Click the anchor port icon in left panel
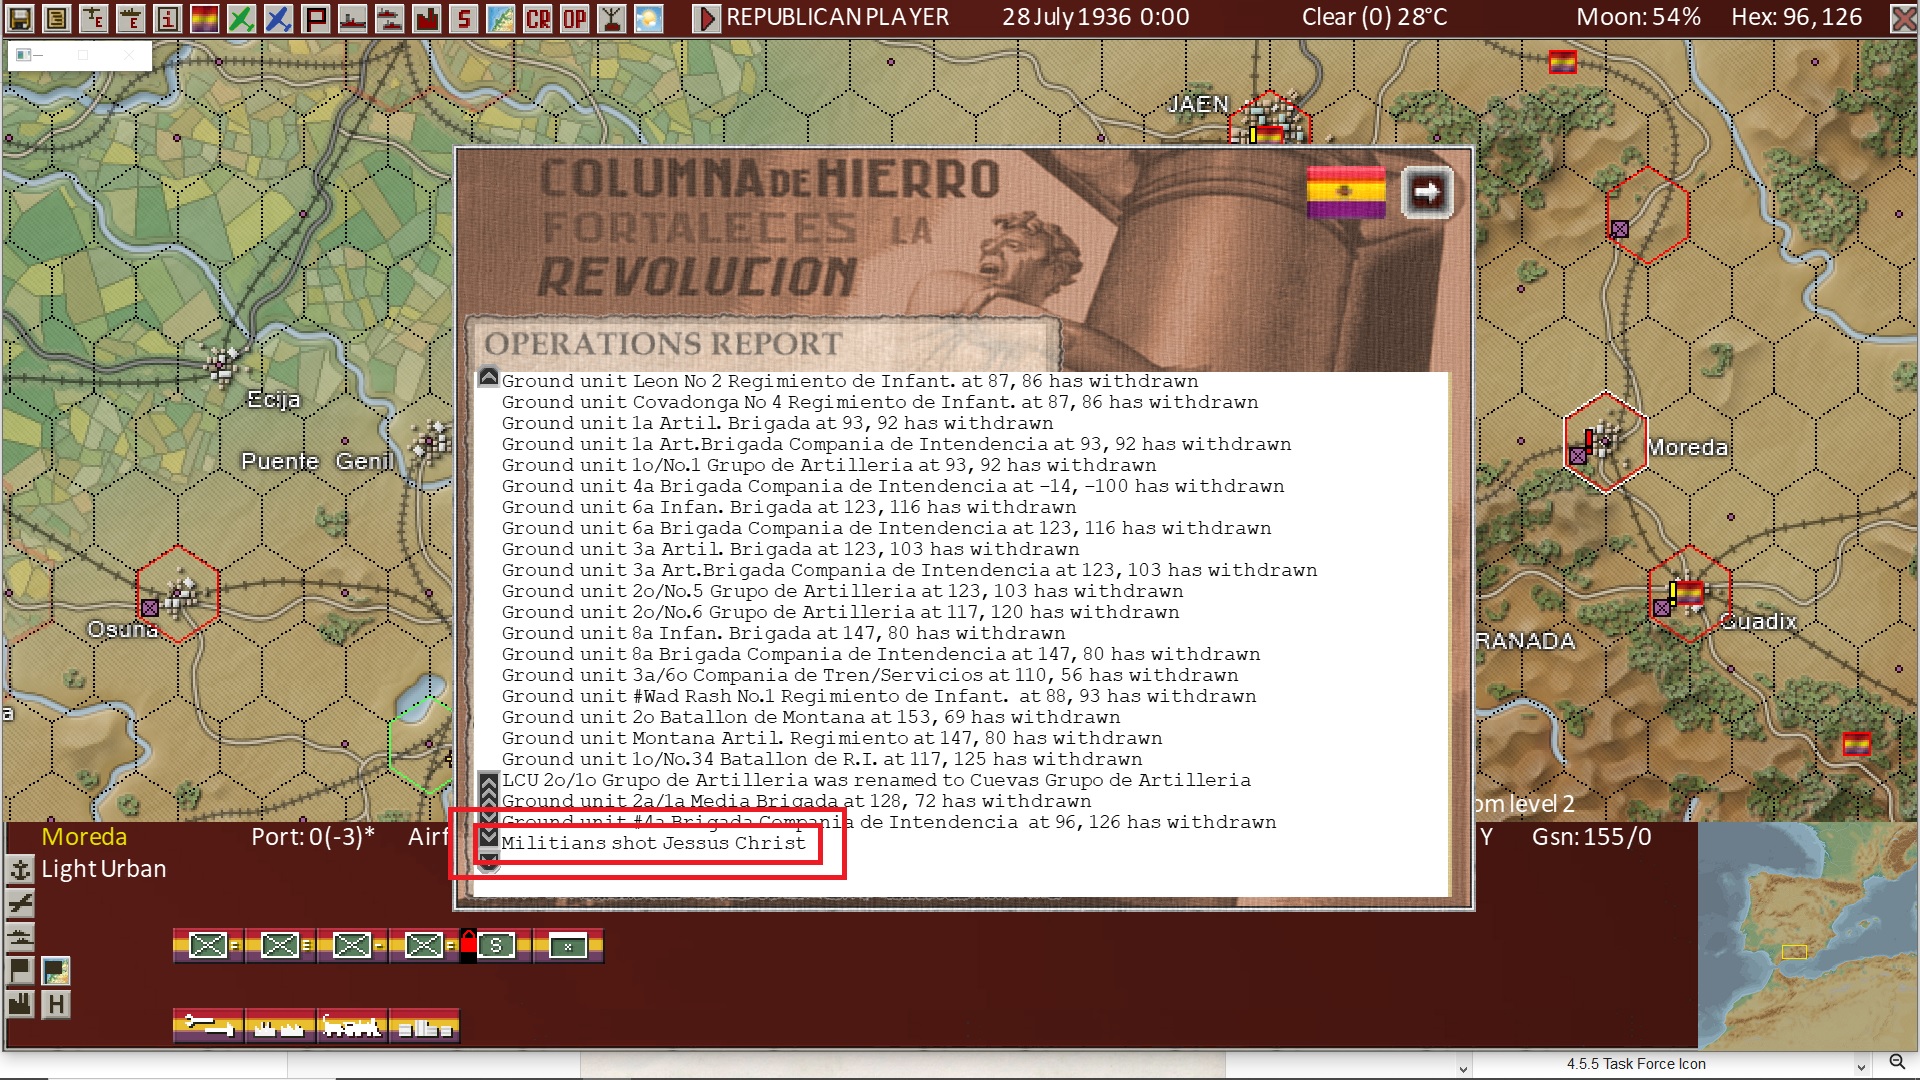 (x=20, y=870)
